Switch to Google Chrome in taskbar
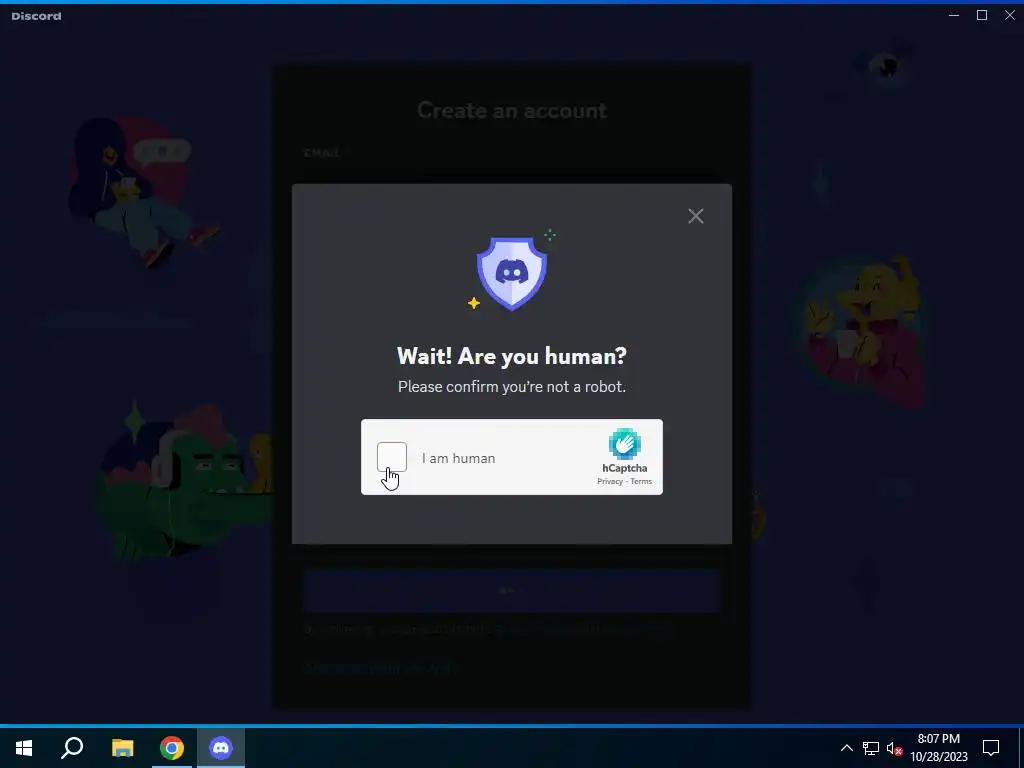 (172, 748)
